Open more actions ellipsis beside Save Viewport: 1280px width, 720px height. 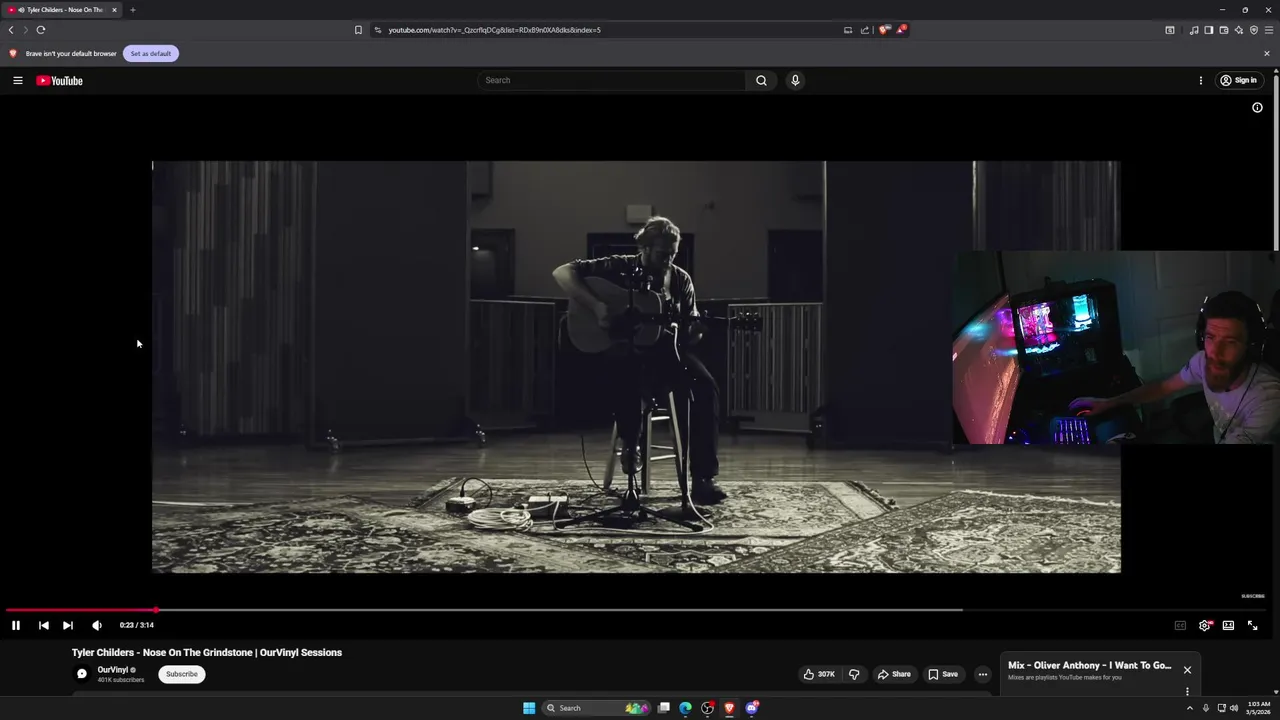(x=982, y=674)
